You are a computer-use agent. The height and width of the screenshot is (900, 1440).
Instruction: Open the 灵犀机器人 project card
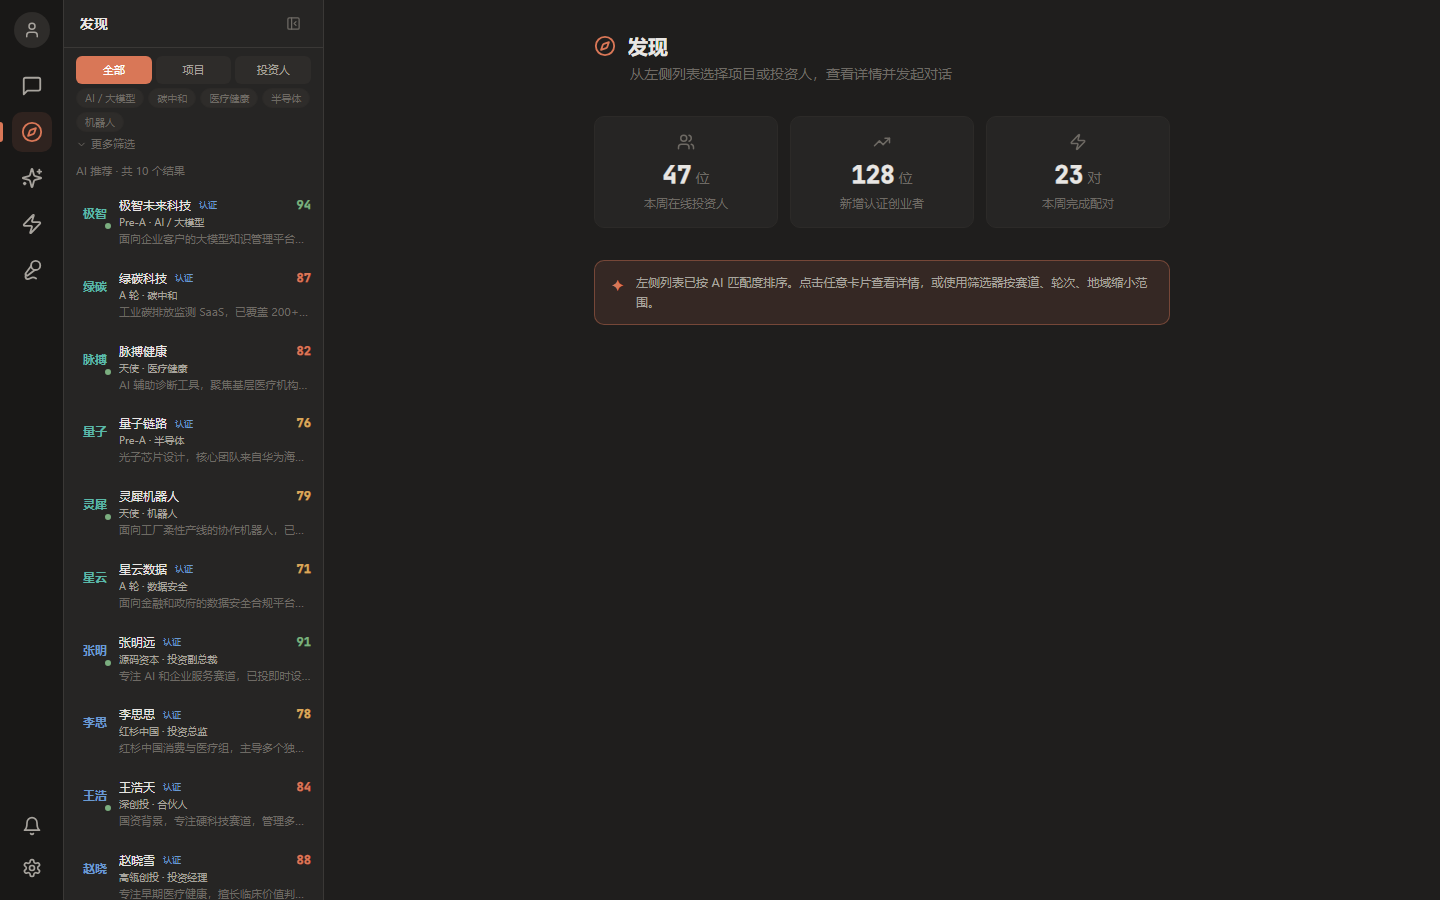(x=194, y=513)
